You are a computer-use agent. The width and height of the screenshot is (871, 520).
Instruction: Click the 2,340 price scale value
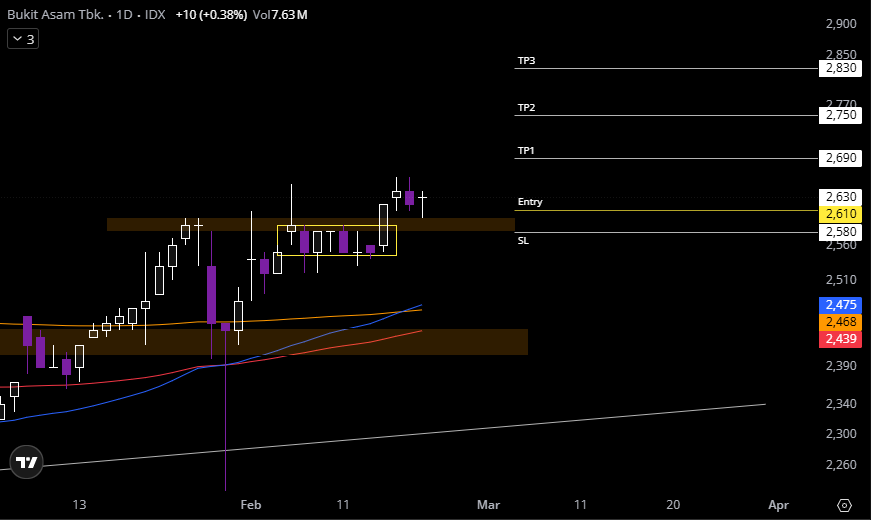click(840, 403)
